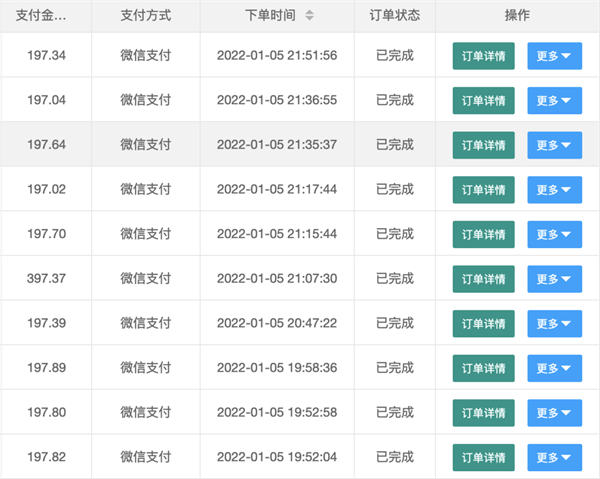The width and height of the screenshot is (600, 479).
Task: Open 更多 dropdown for order at 19:52:04
Action: [x=554, y=457]
